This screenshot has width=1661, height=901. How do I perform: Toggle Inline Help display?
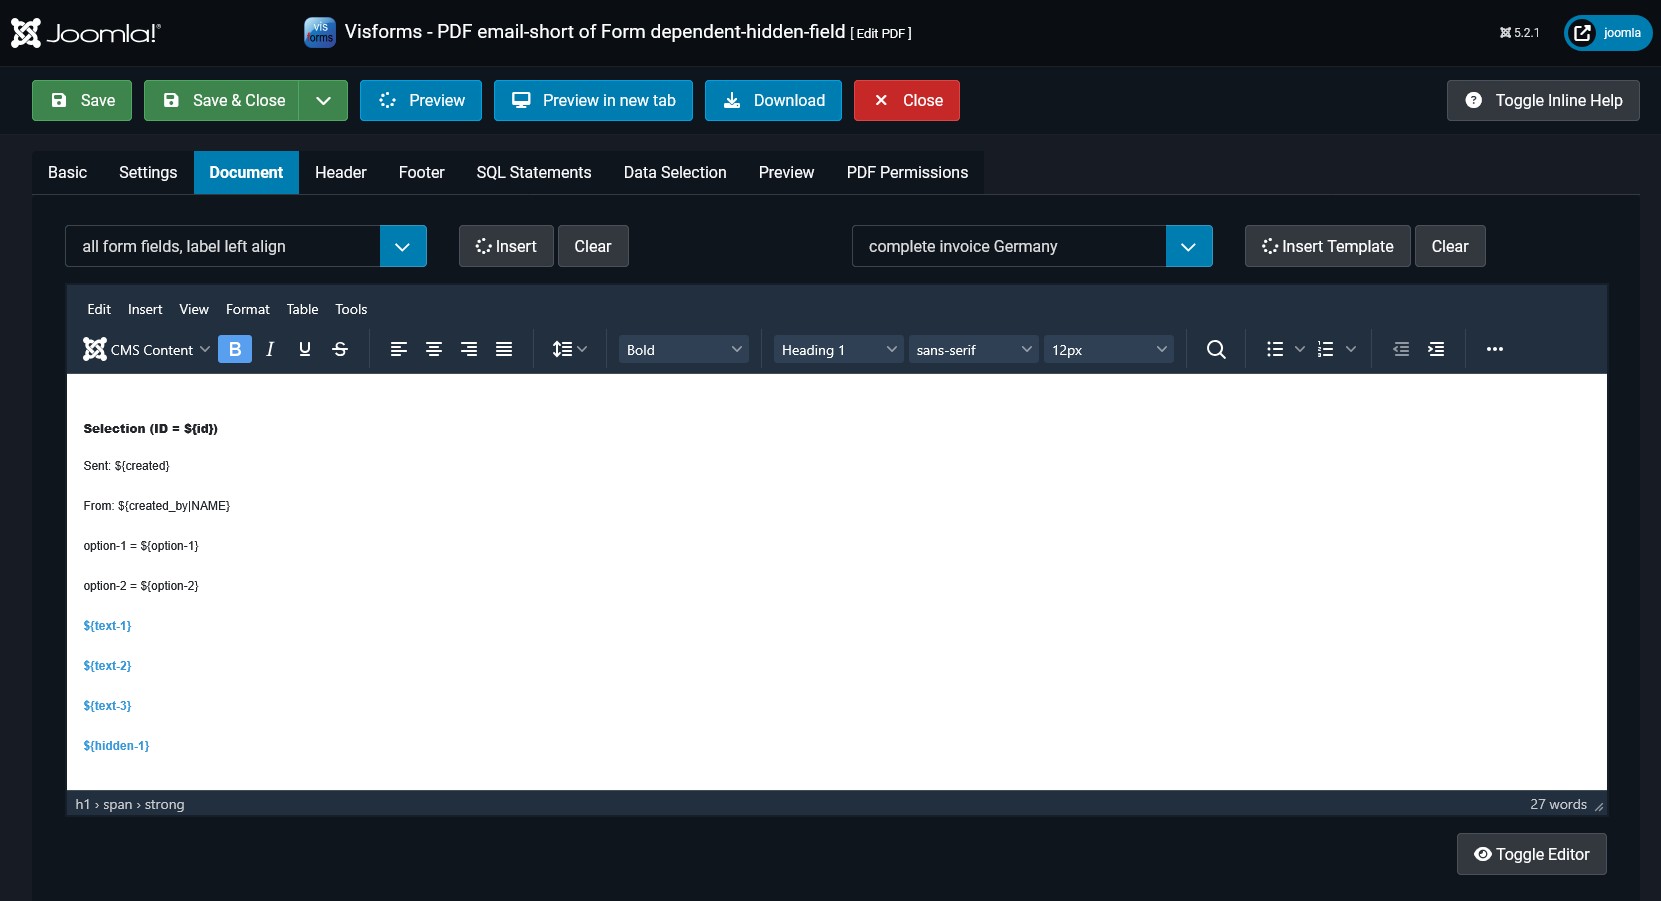(x=1543, y=100)
